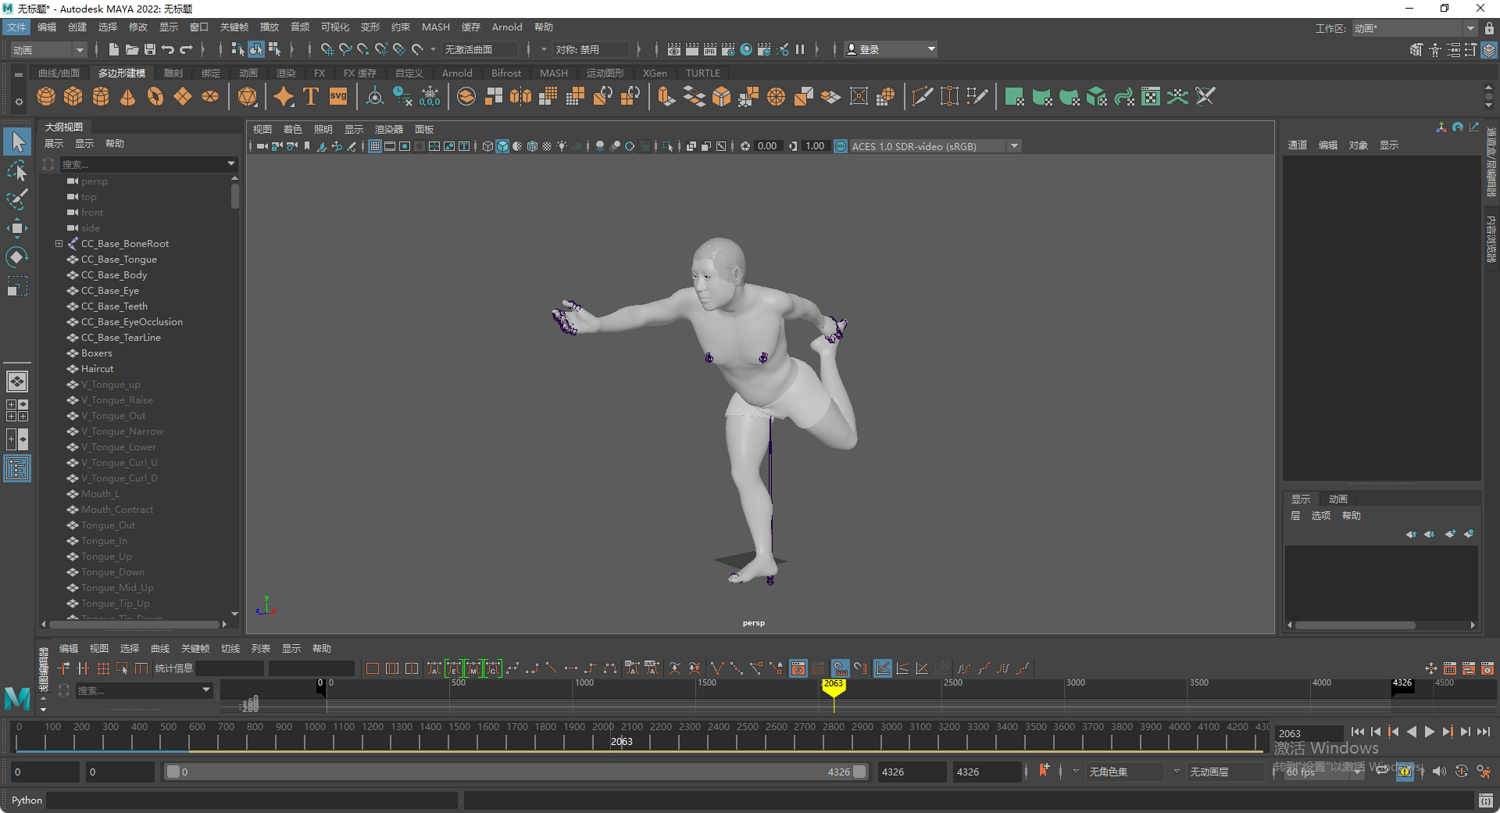This screenshot has width=1500, height=813.
Task: Toggle the audio mute speaker icon
Action: pyautogui.click(x=1439, y=771)
